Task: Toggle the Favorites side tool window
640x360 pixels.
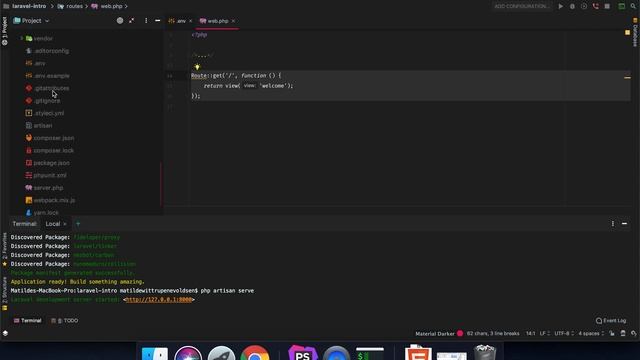Action: tap(4, 249)
